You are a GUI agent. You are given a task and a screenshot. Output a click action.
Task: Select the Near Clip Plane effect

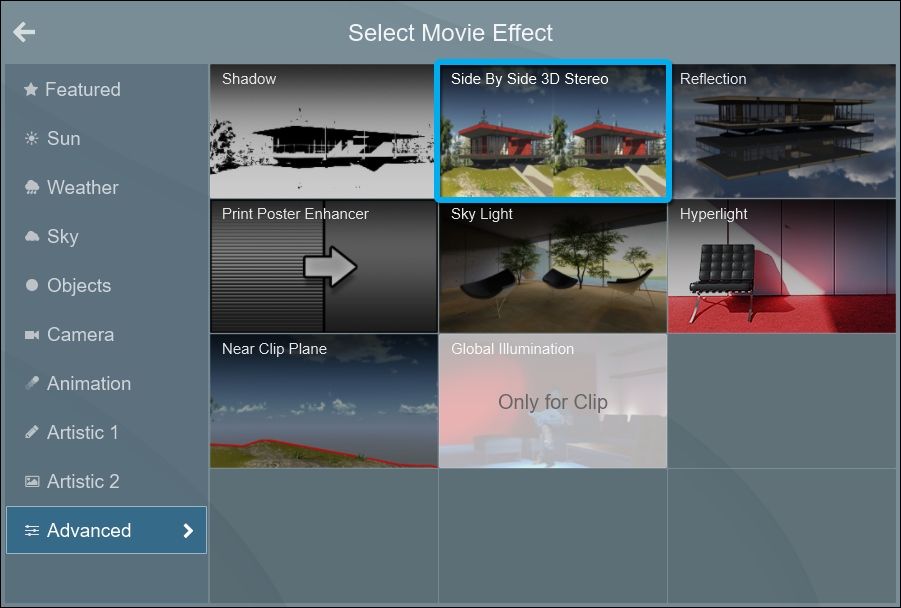point(323,402)
